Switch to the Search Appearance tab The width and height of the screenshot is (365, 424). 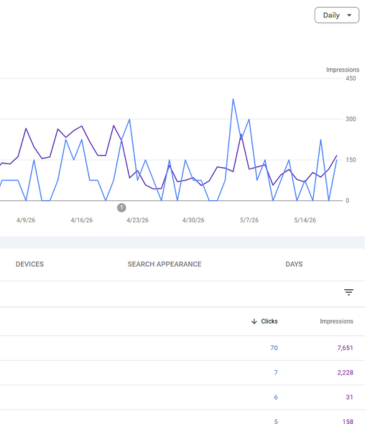coord(164,264)
